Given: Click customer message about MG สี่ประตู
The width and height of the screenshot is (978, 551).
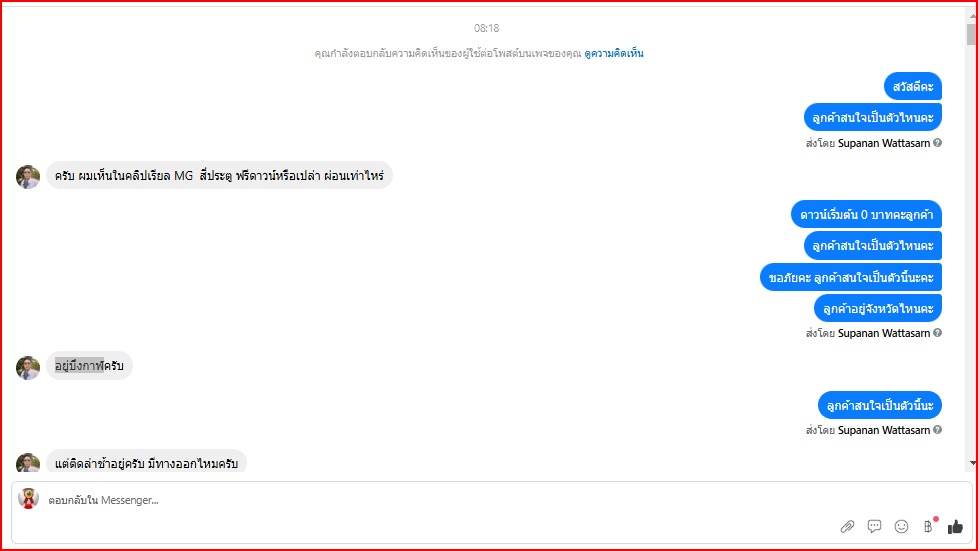Looking at the screenshot, I should pos(219,176).
